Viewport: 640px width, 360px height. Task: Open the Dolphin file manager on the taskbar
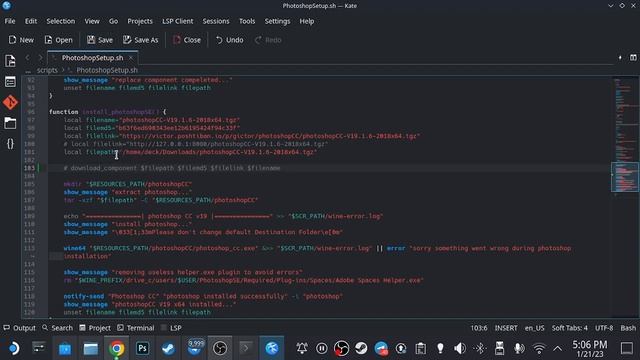pos(91,348)
